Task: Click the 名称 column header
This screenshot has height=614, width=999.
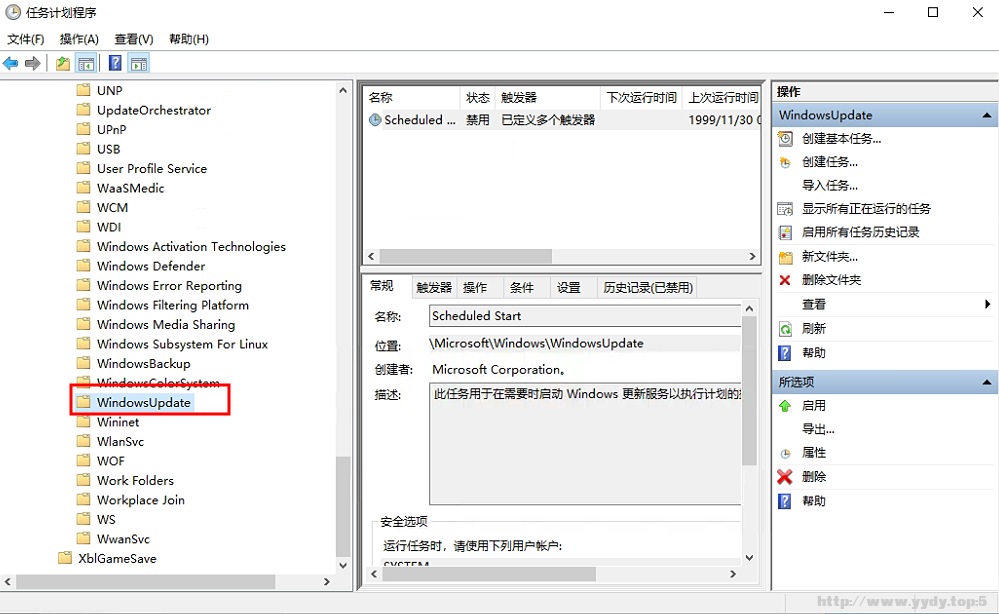Action: click(x=412, y=97)
